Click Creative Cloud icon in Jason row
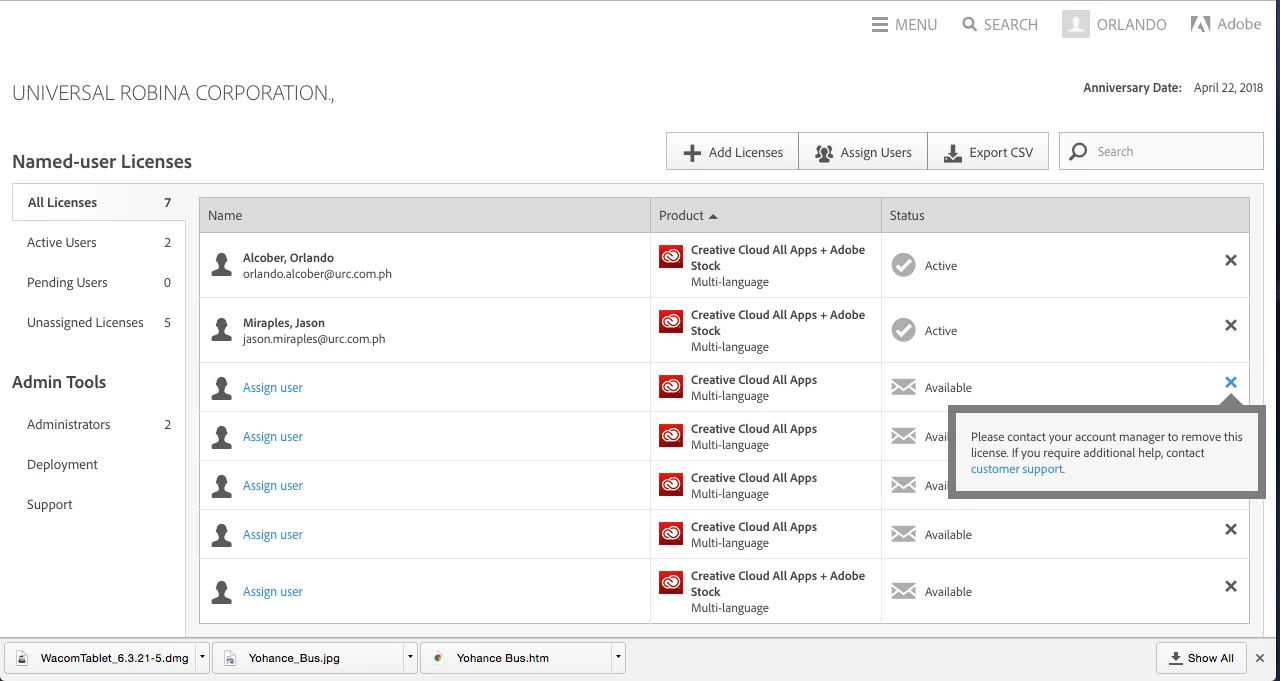The height and width of the screenshot is (681, 1280). [671, 322]
